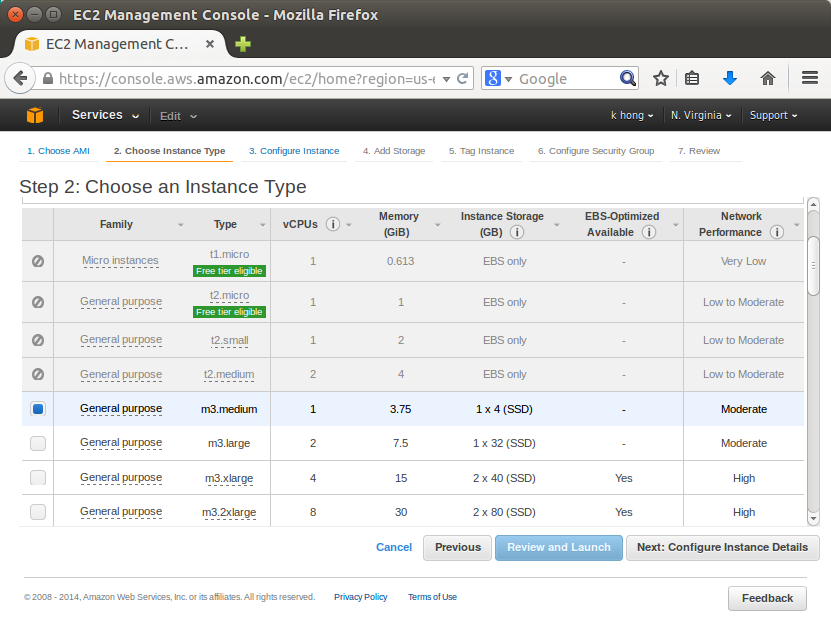Click the vCPUs info icon
Screen dimensions: 831x617
[x=333, y=224]
